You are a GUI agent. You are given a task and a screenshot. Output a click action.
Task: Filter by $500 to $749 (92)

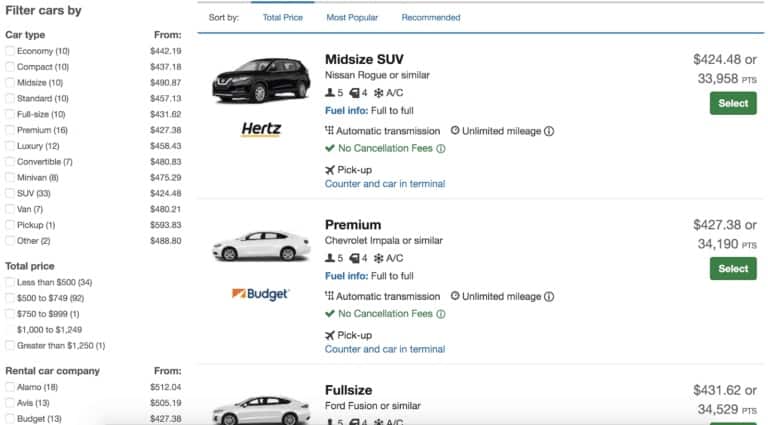[10, 298]
